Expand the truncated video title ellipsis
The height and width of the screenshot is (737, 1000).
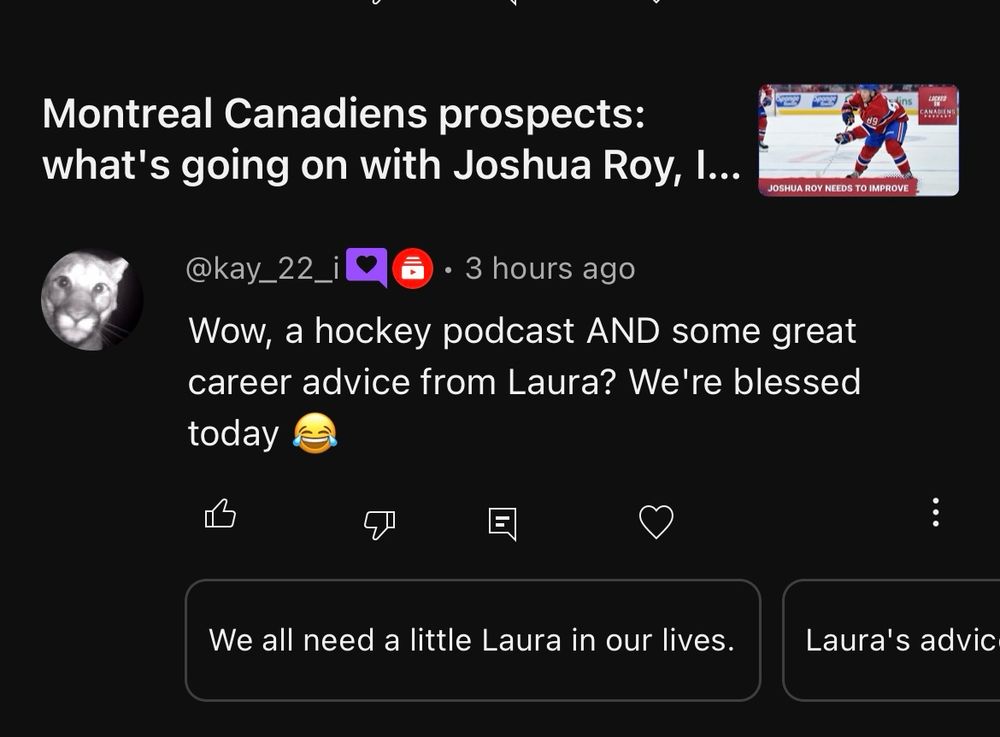click(729, 166)
